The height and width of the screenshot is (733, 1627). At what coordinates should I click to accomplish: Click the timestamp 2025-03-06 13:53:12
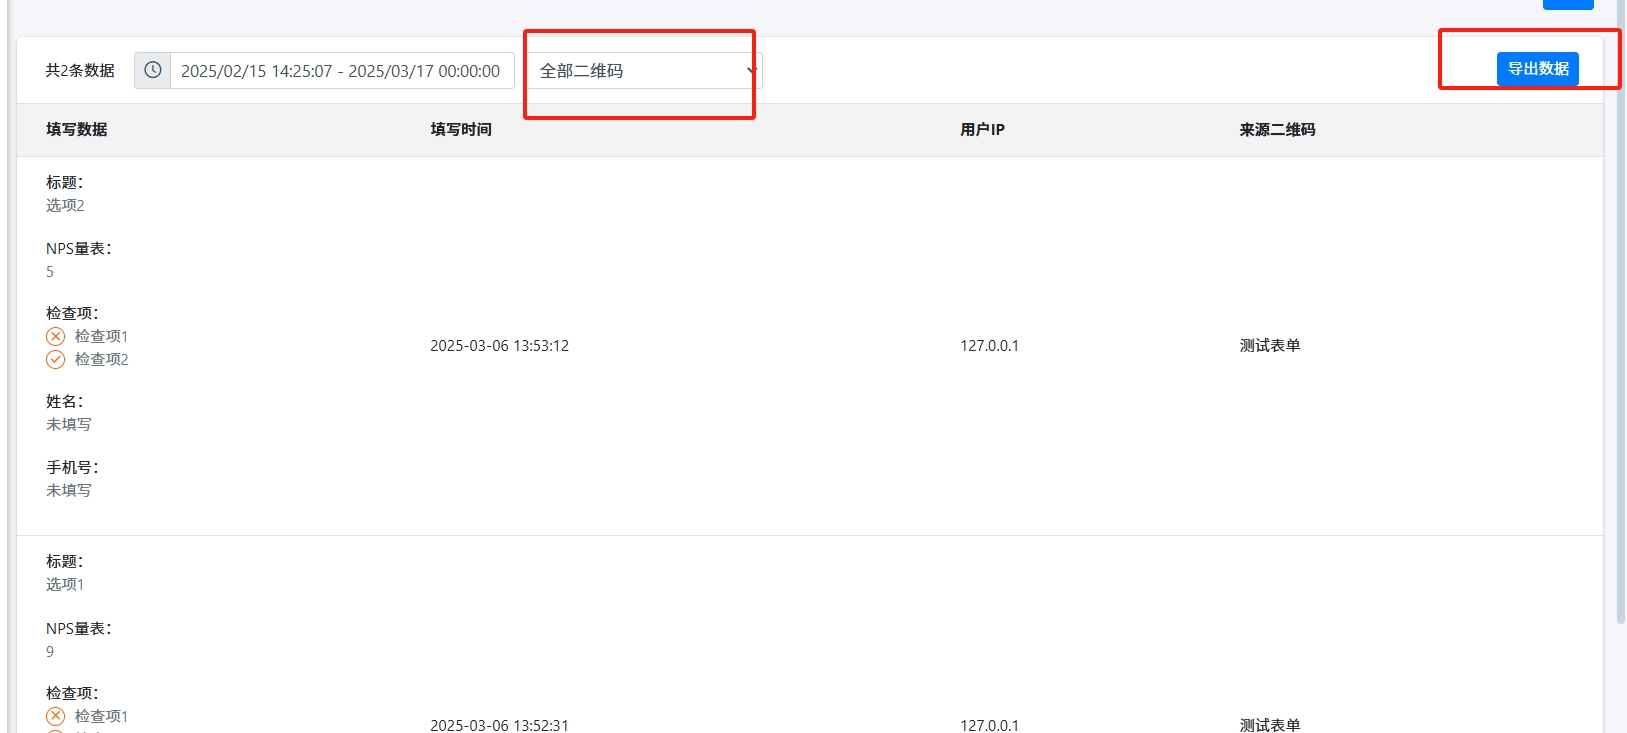pos(499,346)
